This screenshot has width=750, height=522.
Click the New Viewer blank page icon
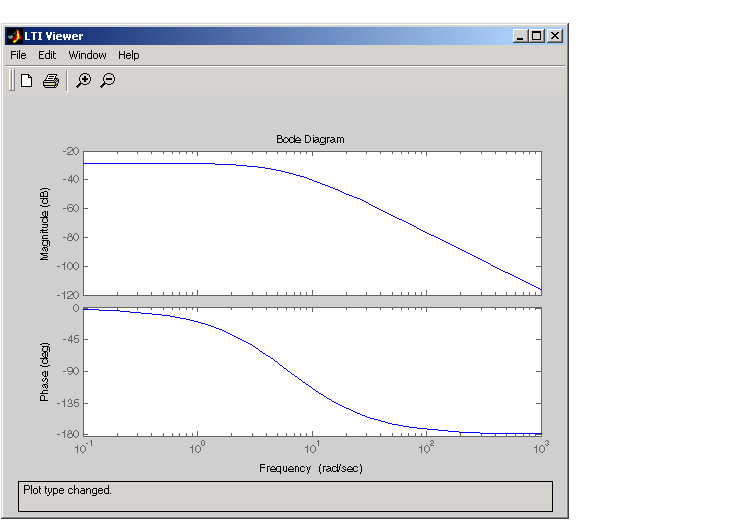(27, 81)
